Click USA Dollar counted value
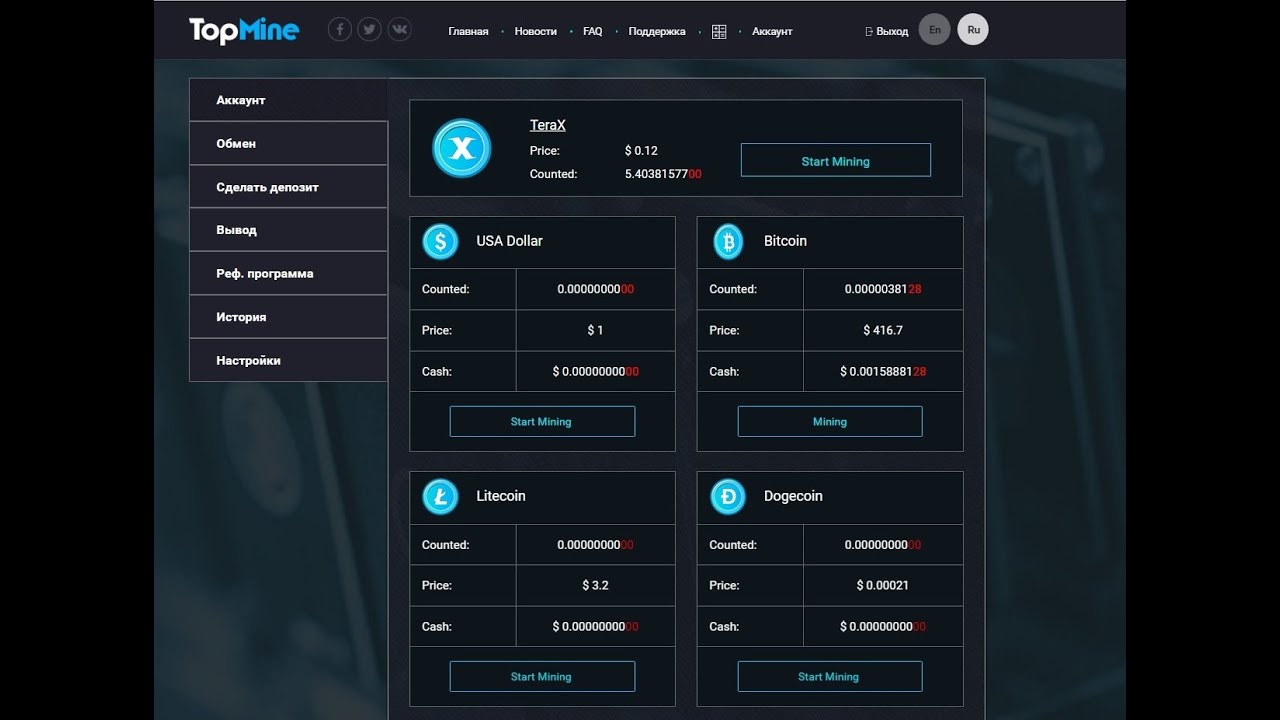Viewport: 1280px width, 720px height. click(x=595, y=289)
